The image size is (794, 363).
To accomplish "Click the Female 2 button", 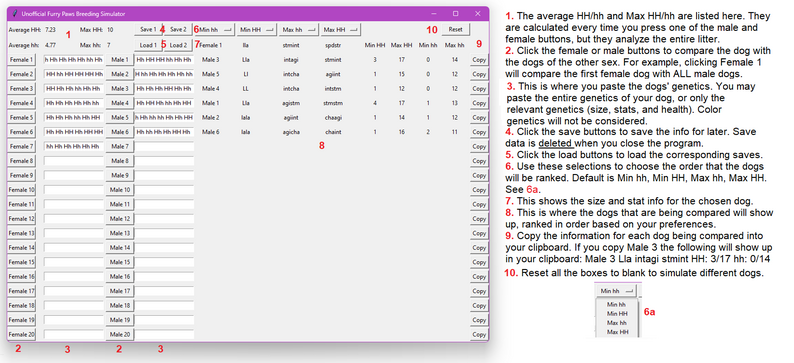I will pyautogui.click(x=21, y=74).
